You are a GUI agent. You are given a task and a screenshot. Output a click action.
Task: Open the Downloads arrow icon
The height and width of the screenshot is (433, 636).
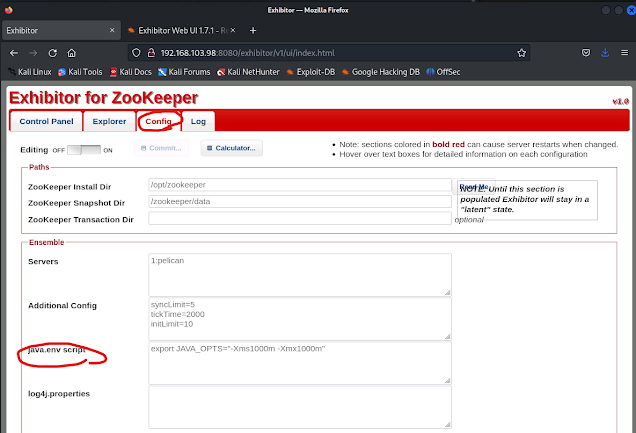[x=605, y=53]
